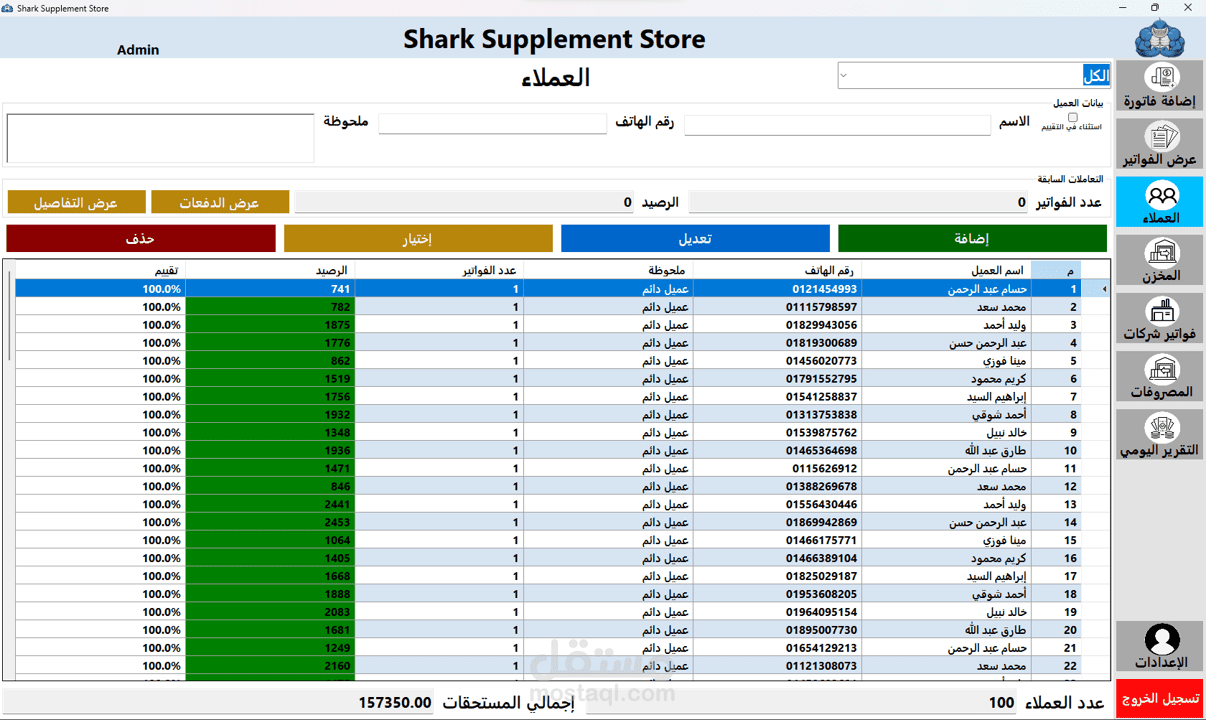
Task: Select customer وليد أحمد in row 13
Action: 946,505
